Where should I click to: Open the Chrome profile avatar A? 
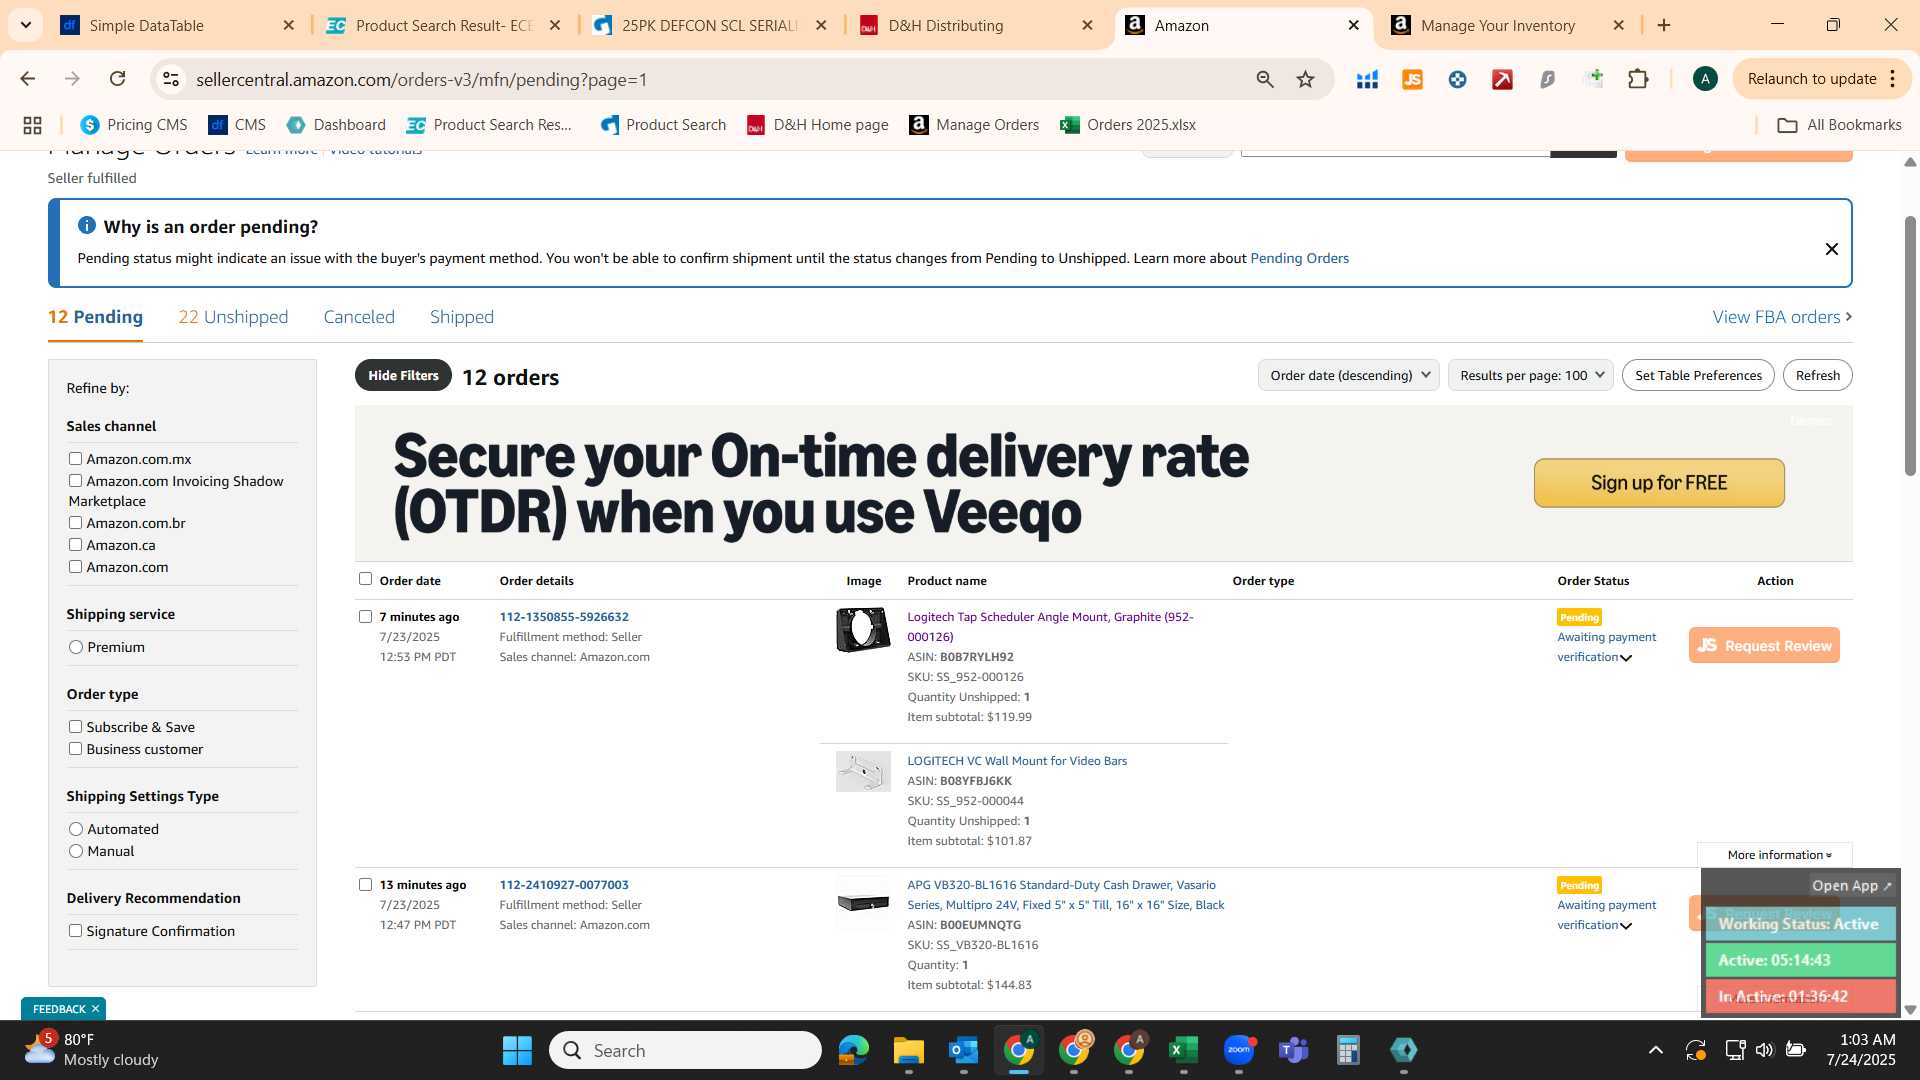(x=1705, y=79)
